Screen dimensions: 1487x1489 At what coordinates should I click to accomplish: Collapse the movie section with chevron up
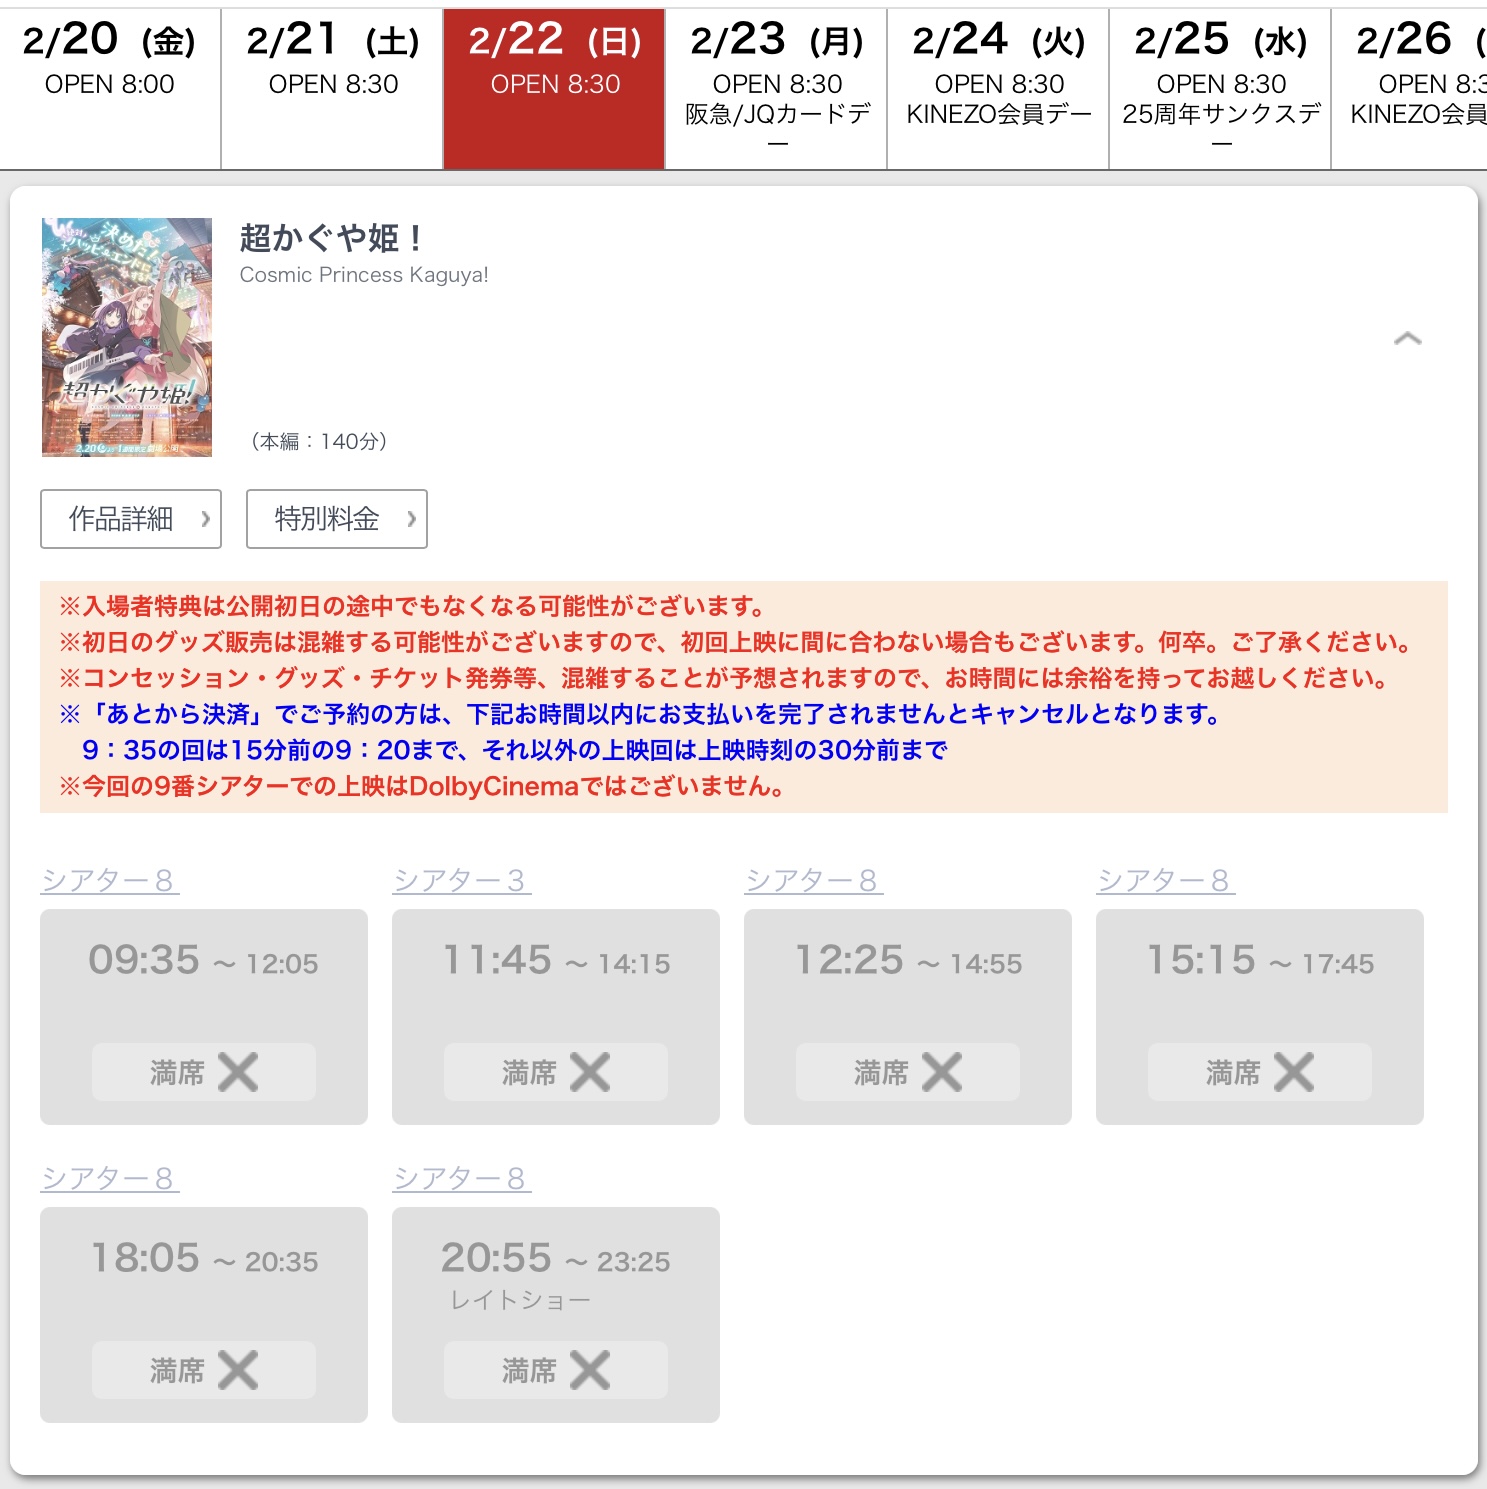pos(1407,339)
